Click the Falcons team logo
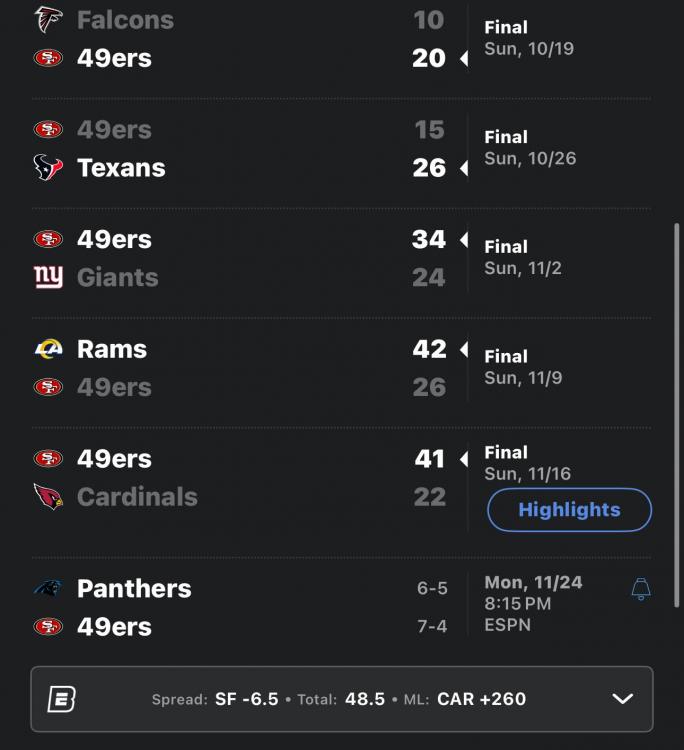This screenshot has height=750, width=684. [48, 19]
